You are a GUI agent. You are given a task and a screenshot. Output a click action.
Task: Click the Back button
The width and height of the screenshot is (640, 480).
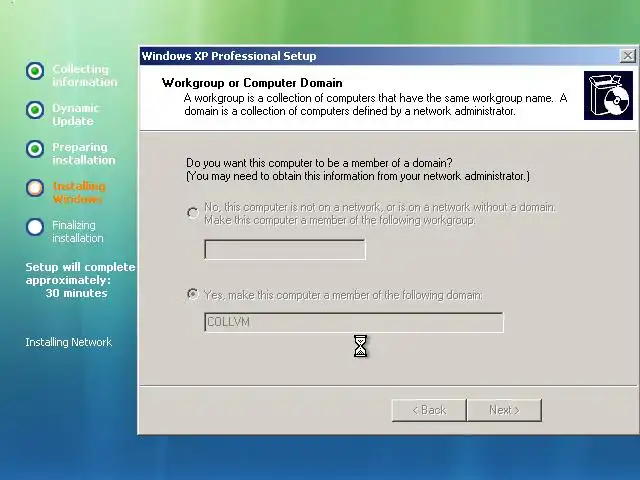click(429, 410)
